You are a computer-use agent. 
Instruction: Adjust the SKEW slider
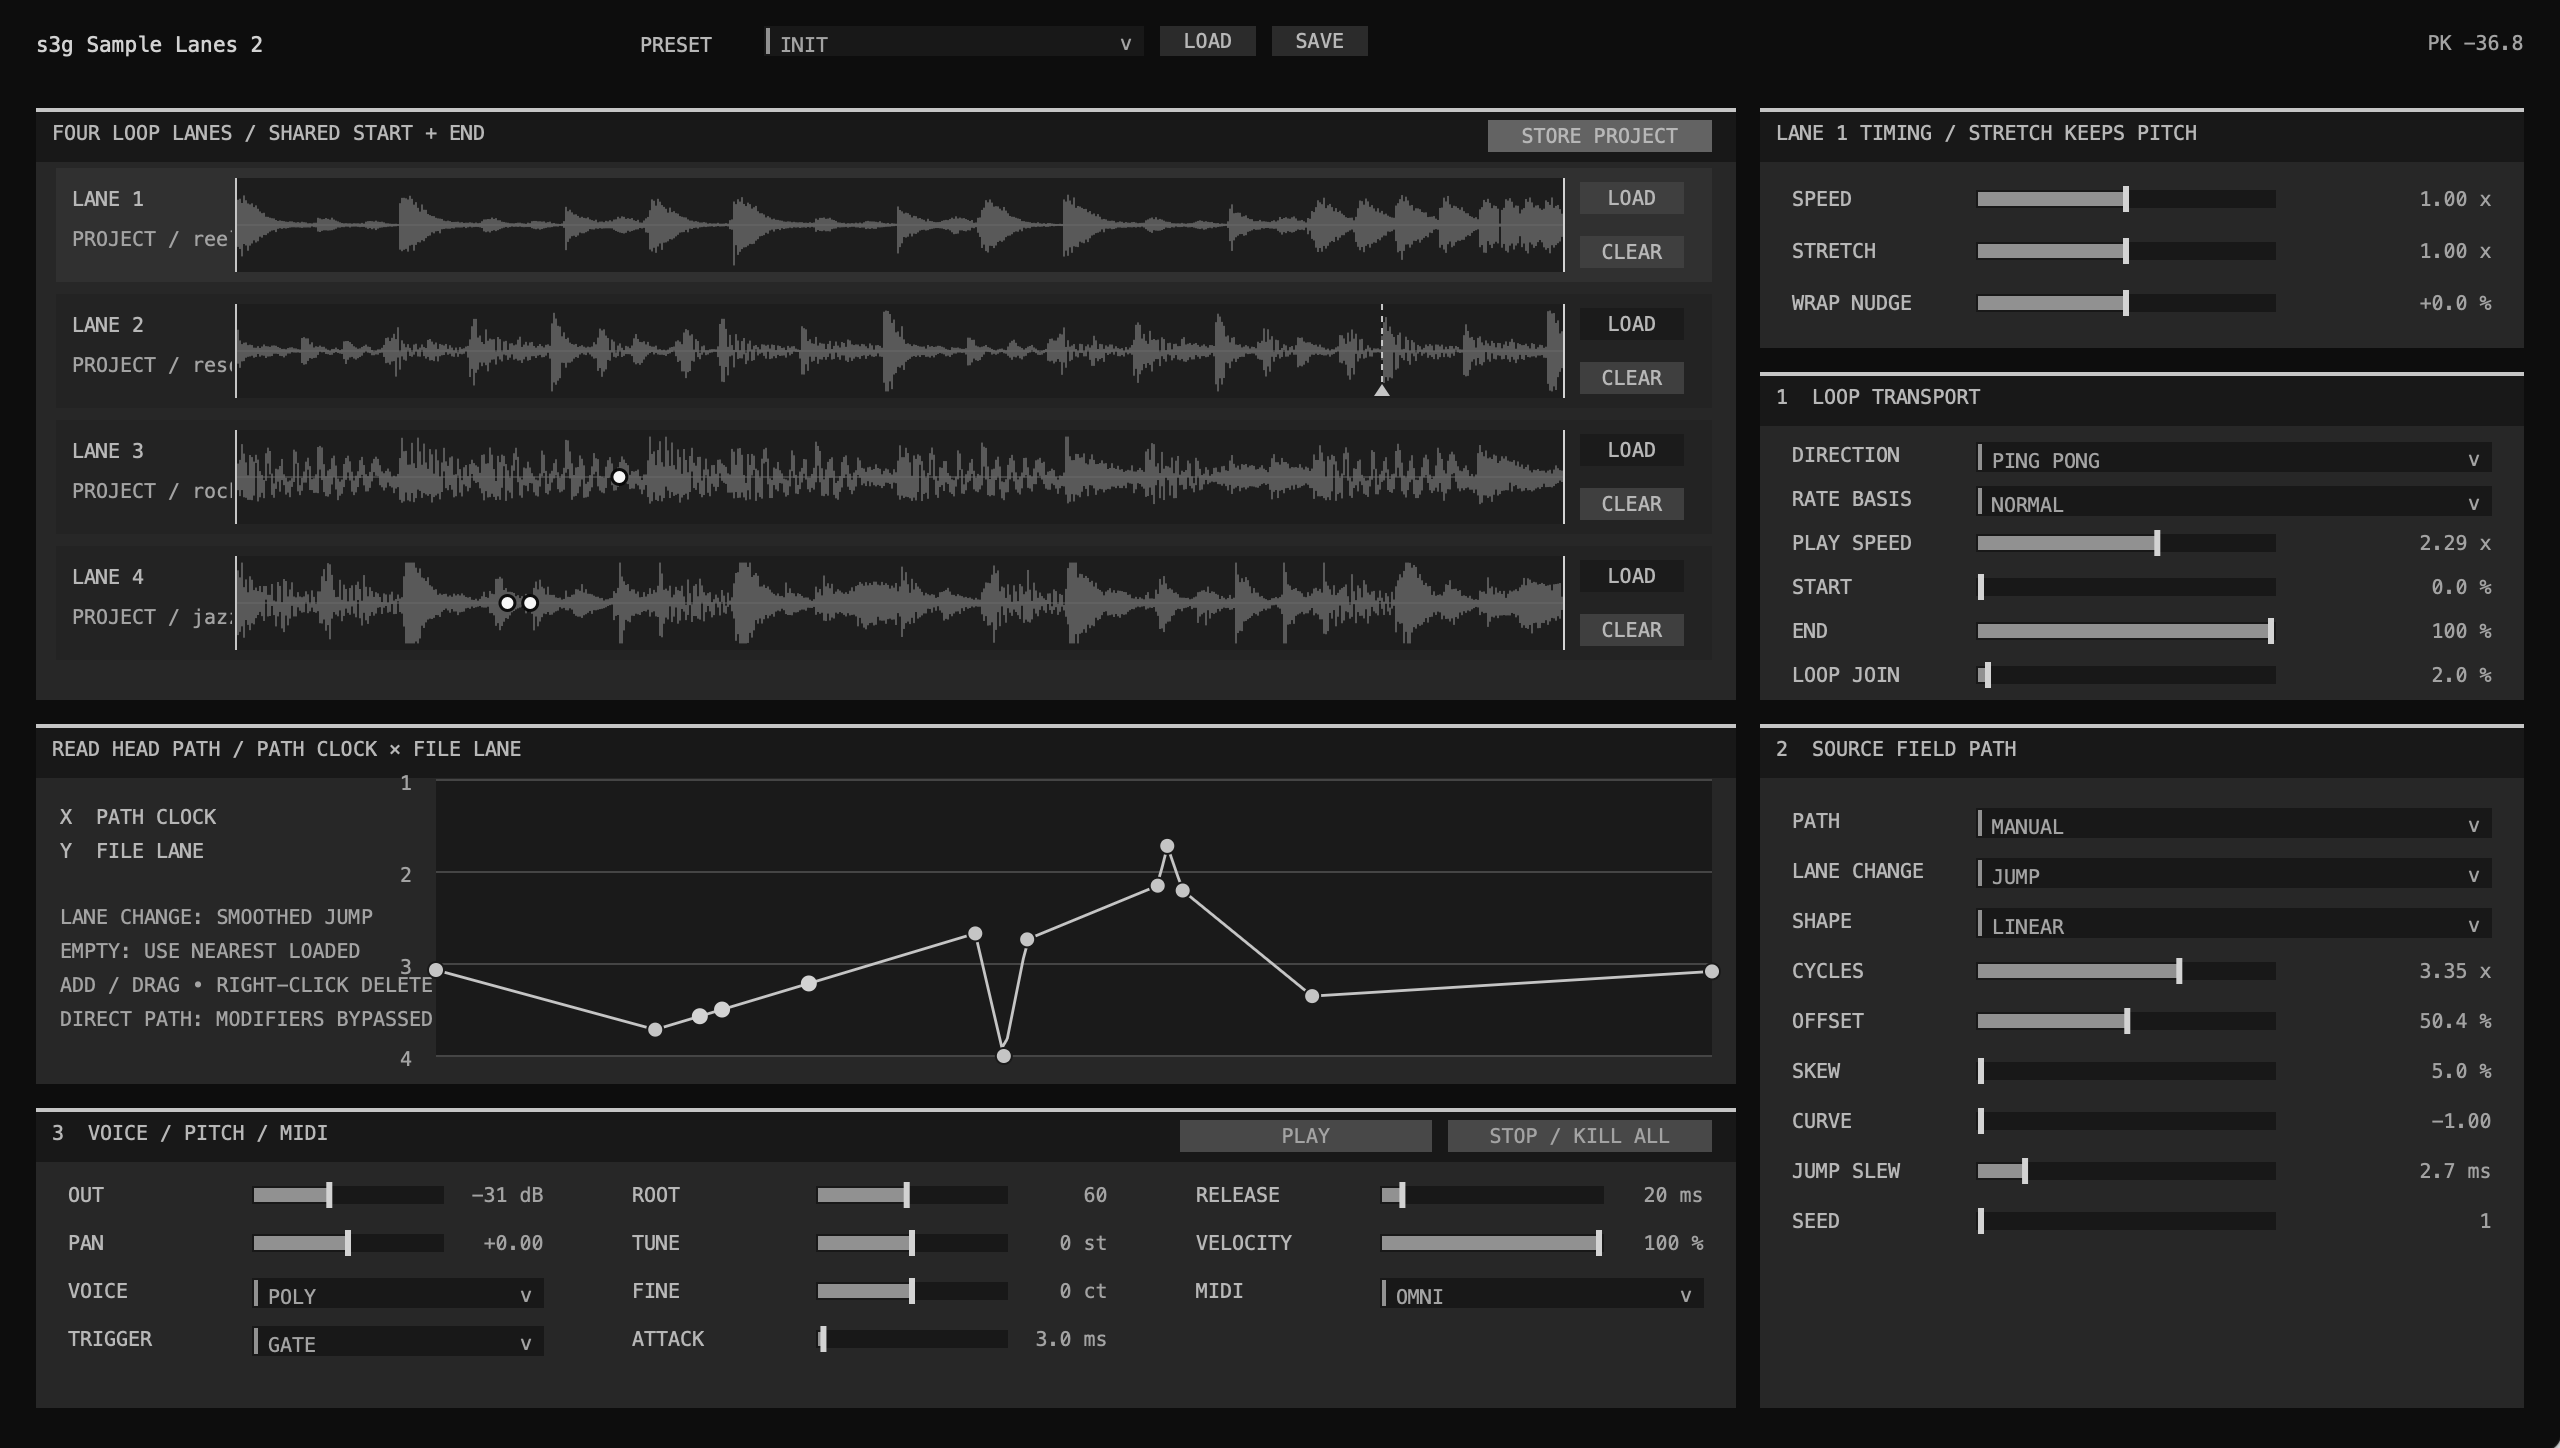click(2127, 1071)
